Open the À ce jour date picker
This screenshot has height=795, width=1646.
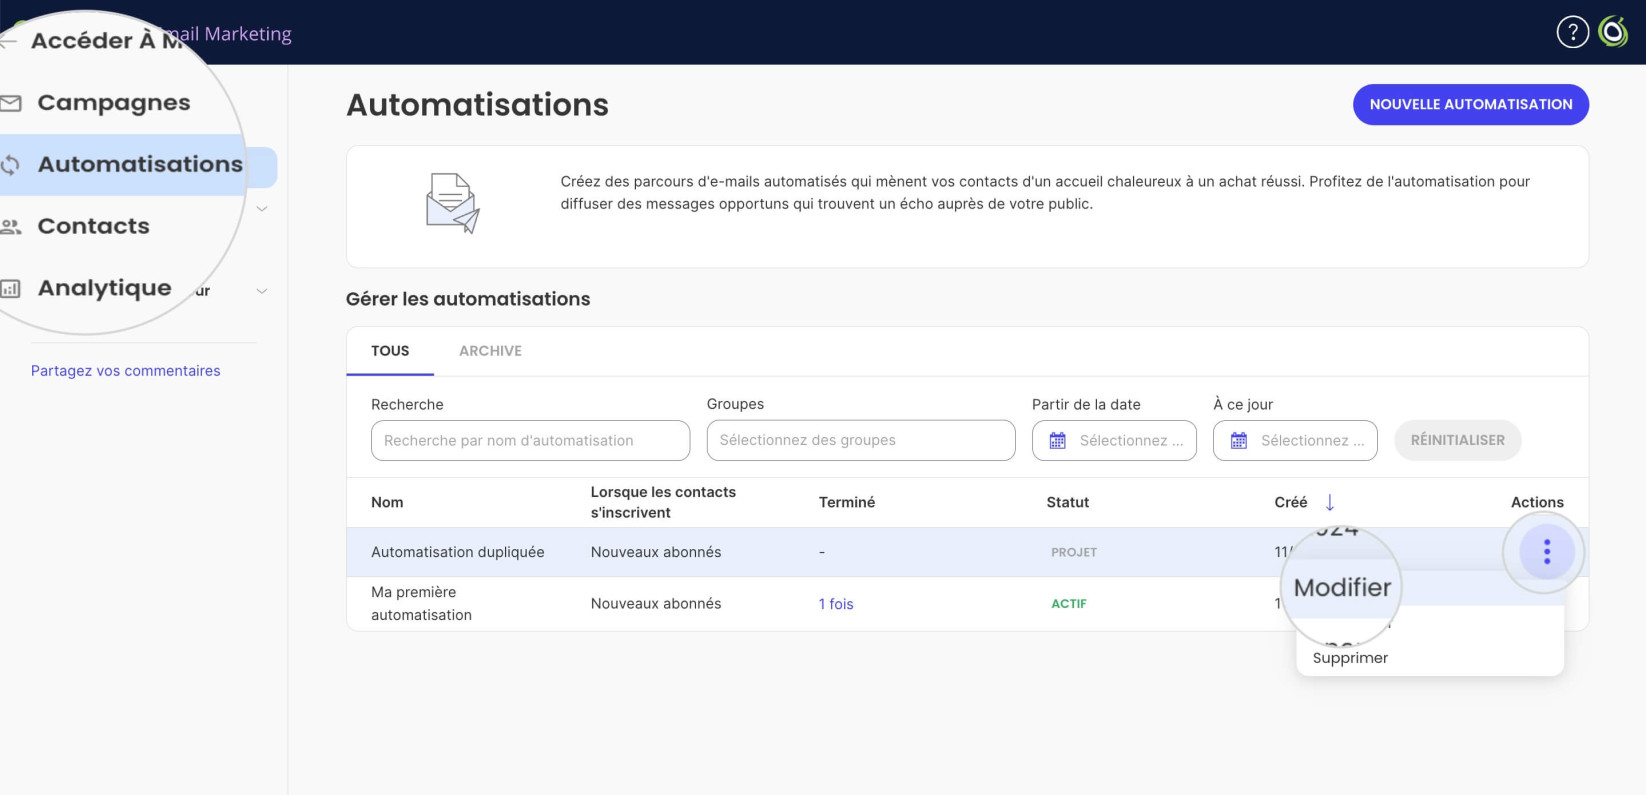click(x=1295, y=441)
